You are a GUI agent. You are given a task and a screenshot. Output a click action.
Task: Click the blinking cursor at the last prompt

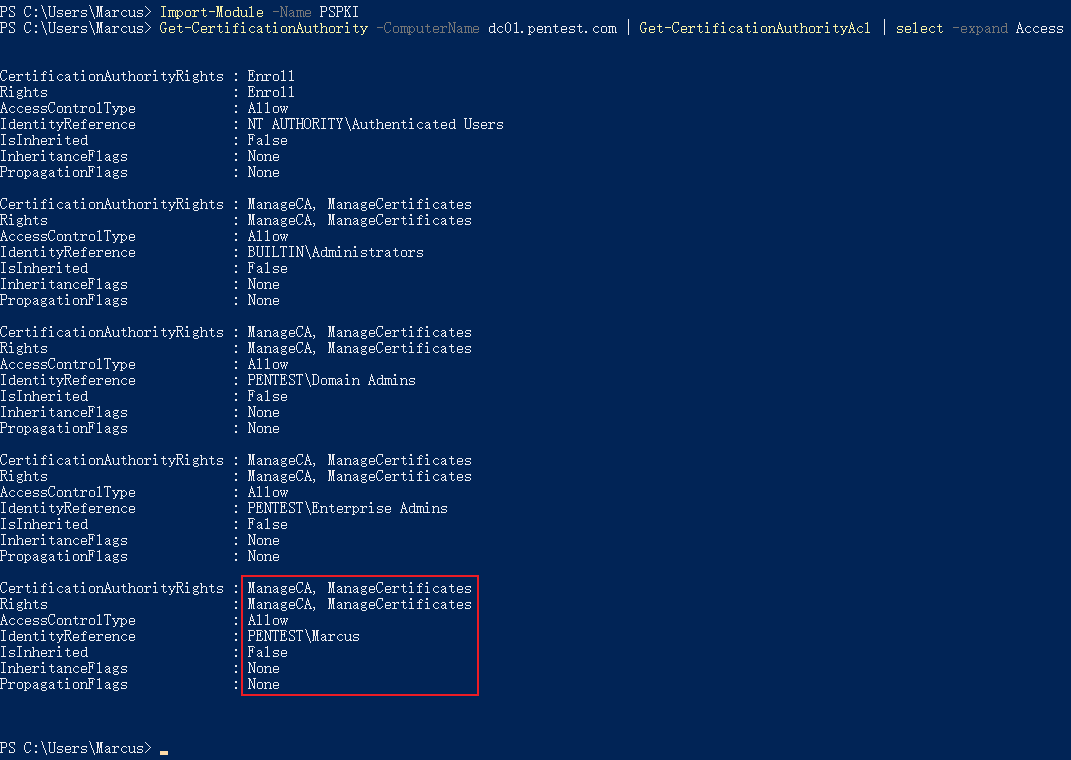click(x=164, y=752)
